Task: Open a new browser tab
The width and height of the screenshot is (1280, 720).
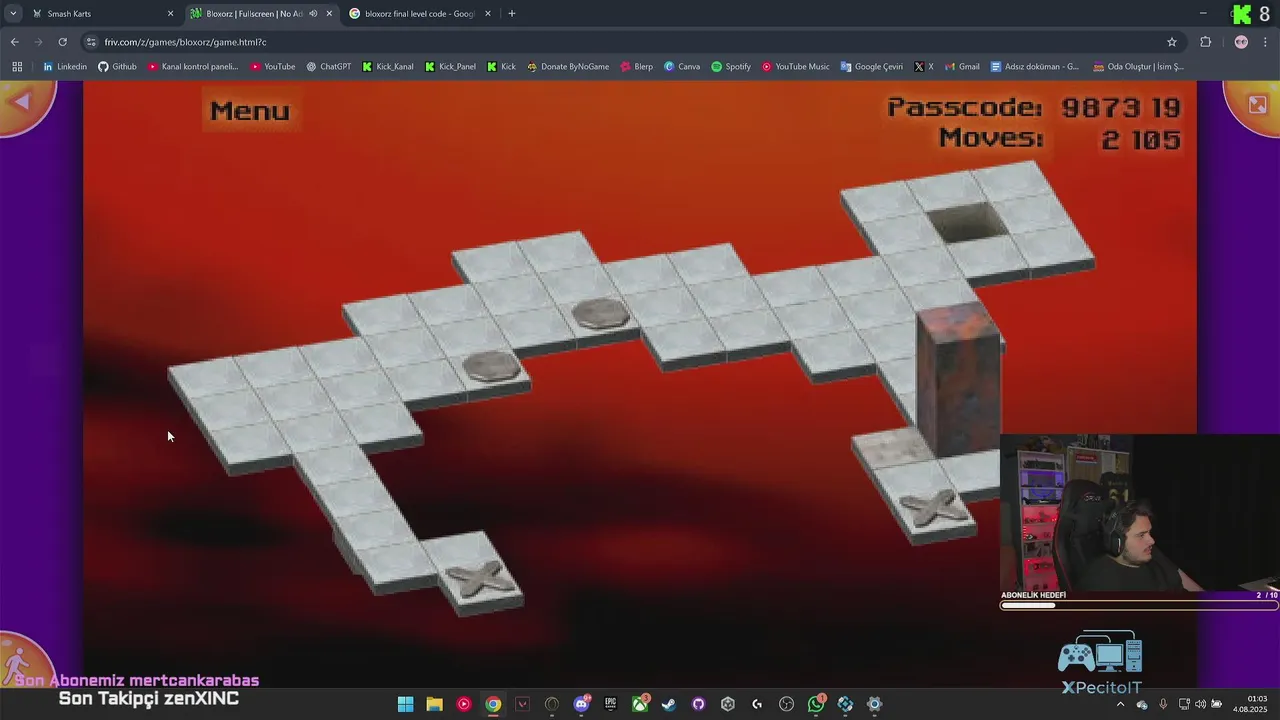Action: (512, 13)
